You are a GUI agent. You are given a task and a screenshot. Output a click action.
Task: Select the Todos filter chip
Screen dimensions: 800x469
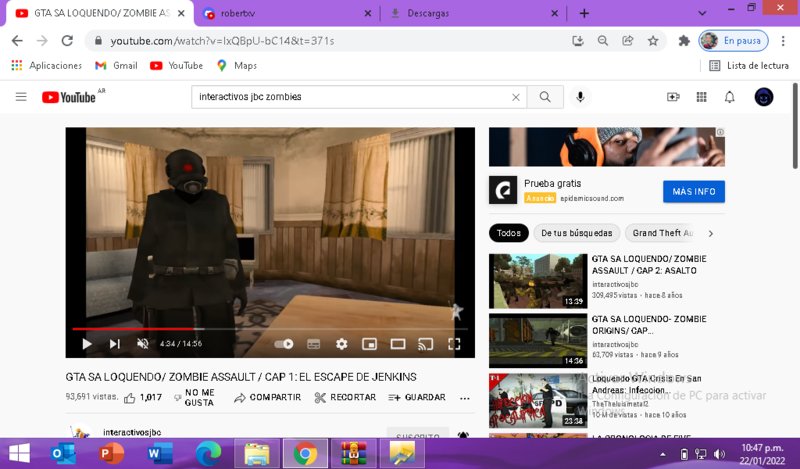[509, 233]
